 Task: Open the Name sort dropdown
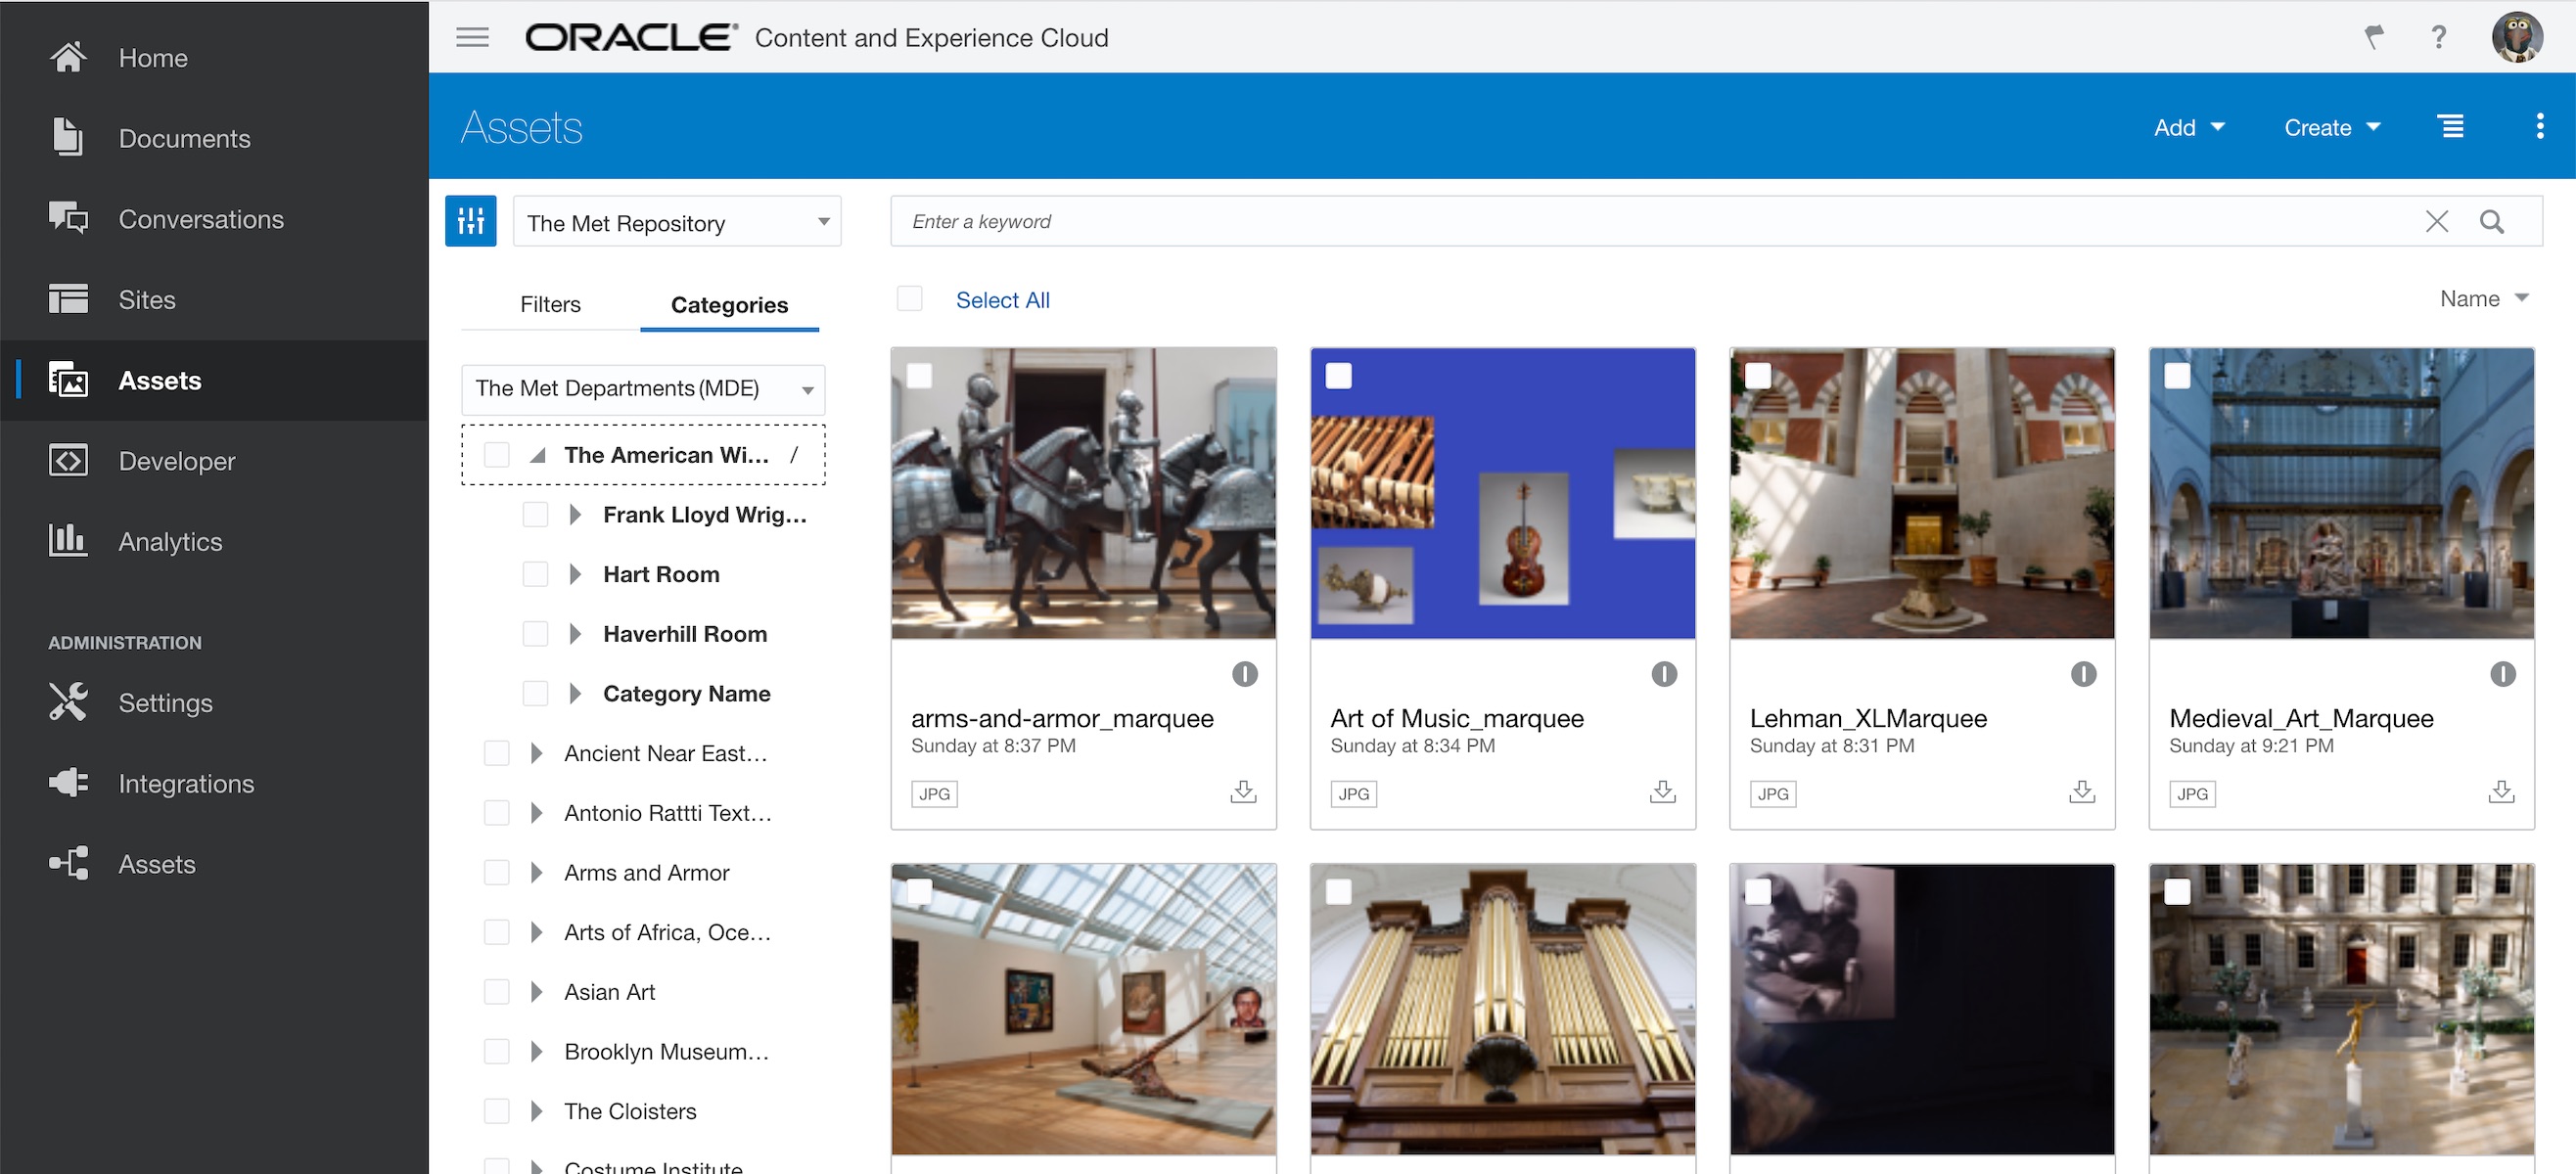click(x=2483, y=299)
